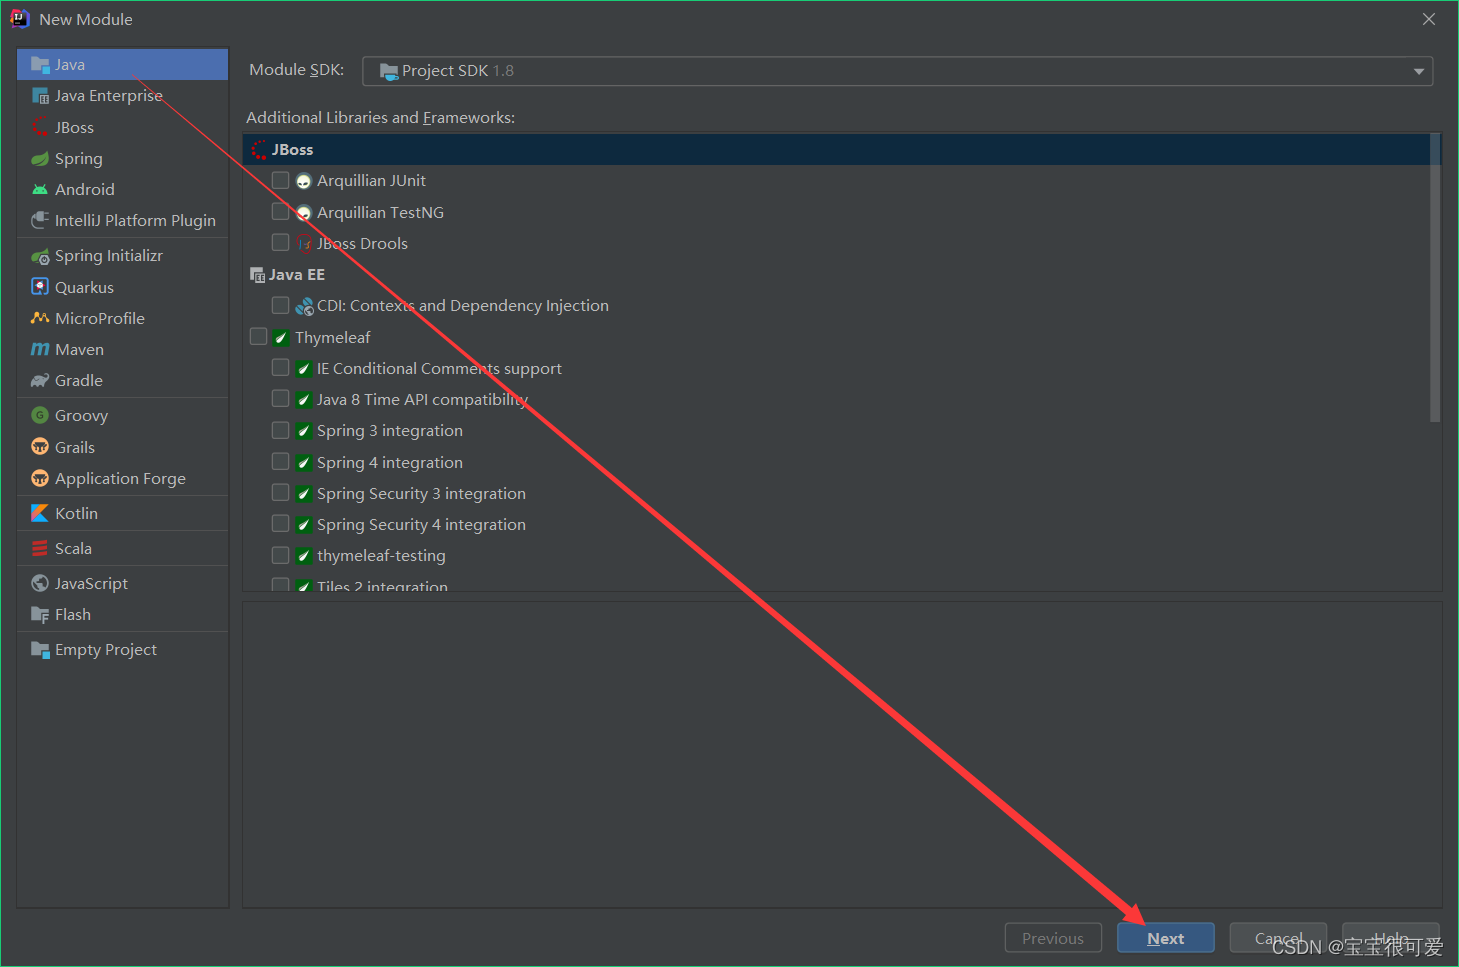Choose the Android robot icon
This screenshot has width=1459, height=967.
[40, 189]
